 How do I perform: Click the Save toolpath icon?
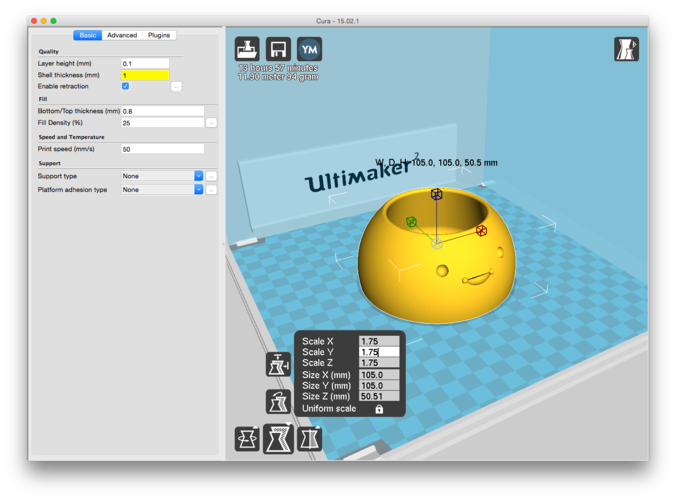(x=278, y=49)
